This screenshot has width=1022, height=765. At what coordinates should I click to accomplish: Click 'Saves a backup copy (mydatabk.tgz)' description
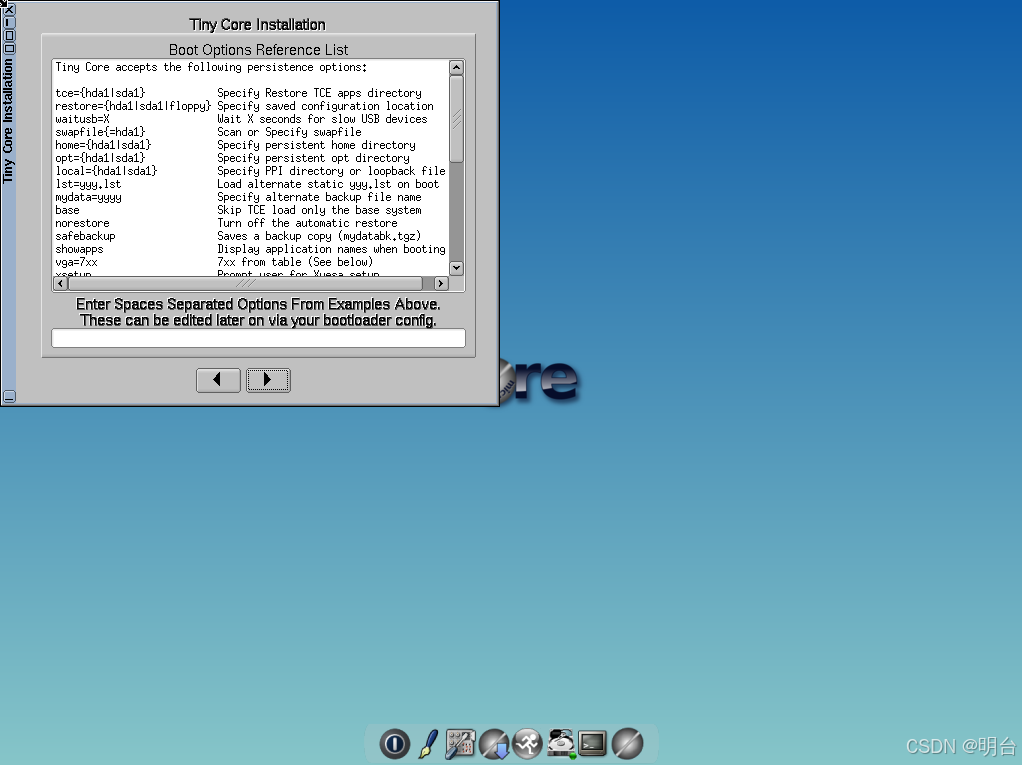319,237
